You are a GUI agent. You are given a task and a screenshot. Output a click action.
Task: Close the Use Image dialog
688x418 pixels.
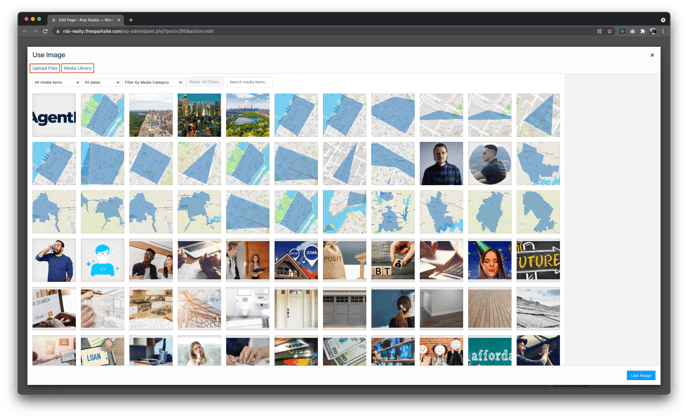tap(652, 55)
